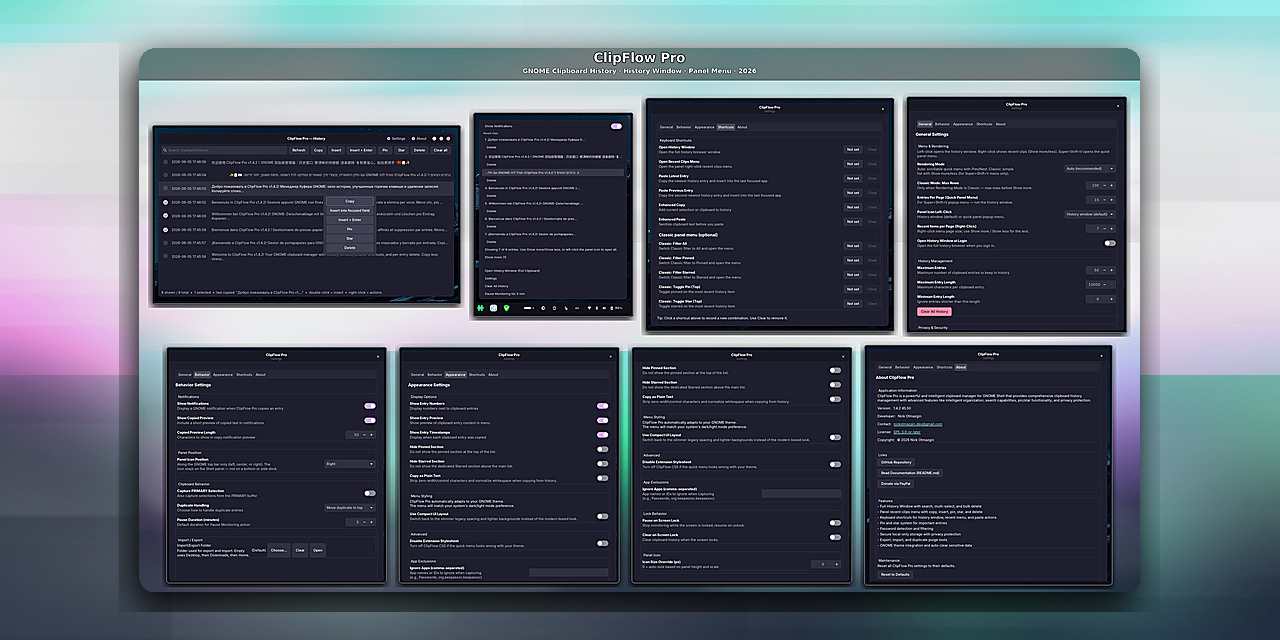The image size is (1280, 640).
Task: Click green shield icon in panel bar
Action: (506, 308)
